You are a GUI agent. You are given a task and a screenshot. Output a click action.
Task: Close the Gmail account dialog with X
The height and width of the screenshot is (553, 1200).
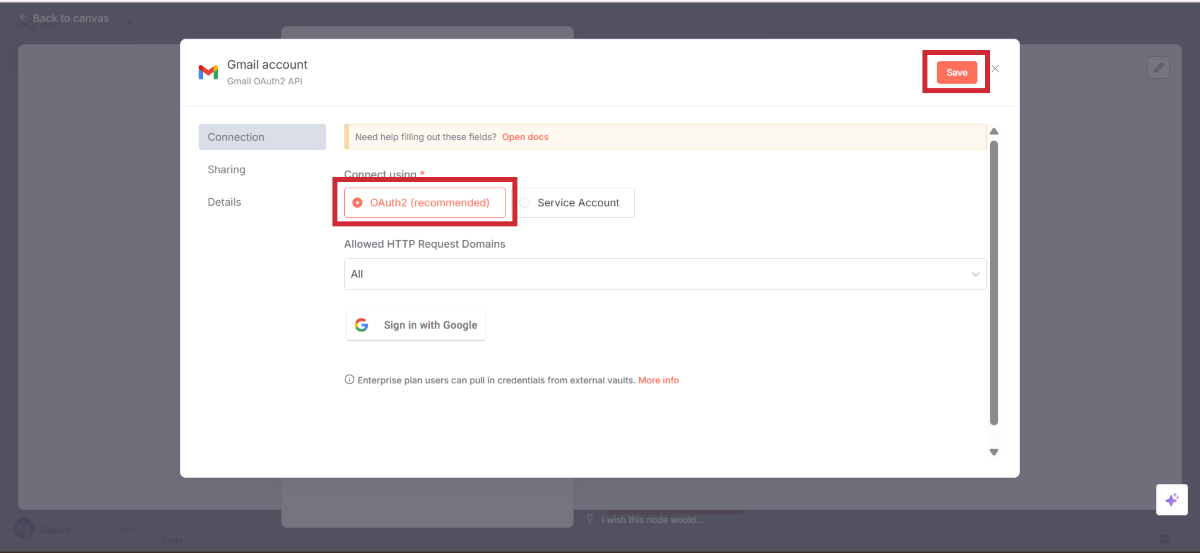[995, 69]
